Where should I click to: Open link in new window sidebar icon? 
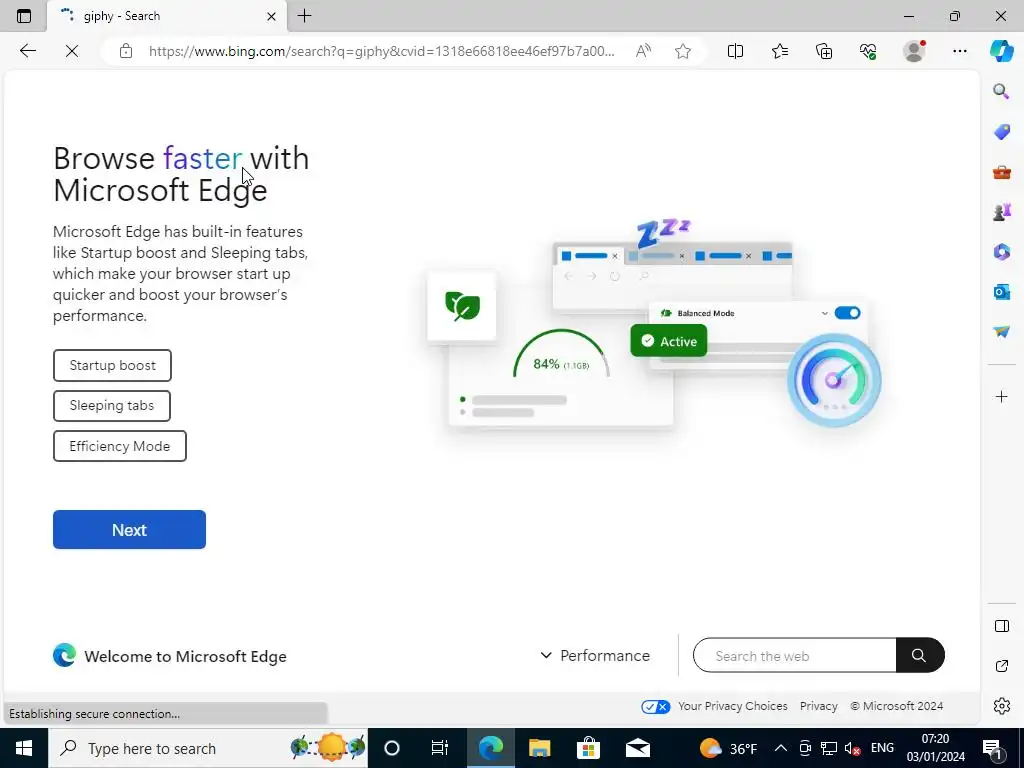pos(1001,666)
